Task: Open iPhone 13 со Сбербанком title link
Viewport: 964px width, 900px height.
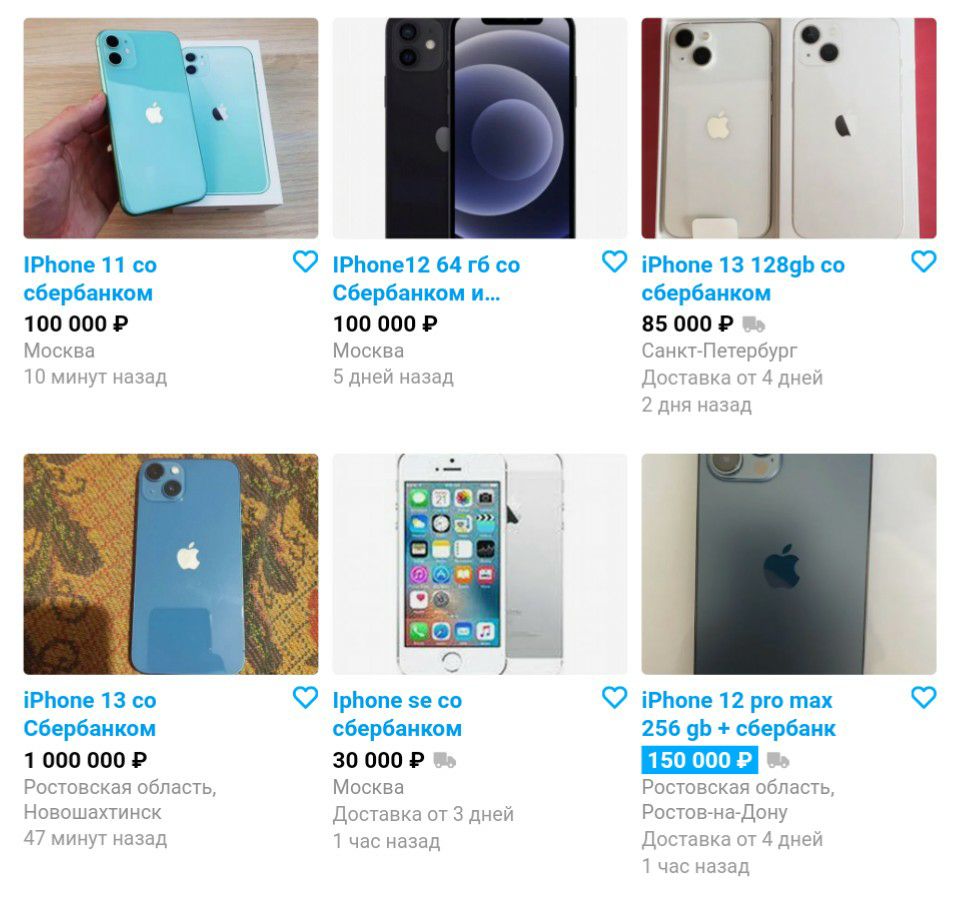Action: (x=90, y=714)
